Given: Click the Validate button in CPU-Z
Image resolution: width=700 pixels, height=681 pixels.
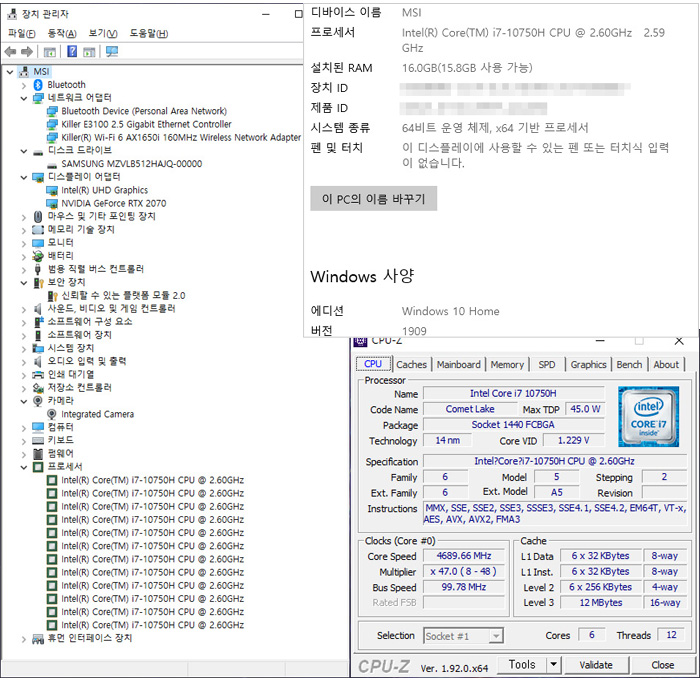Looking at the screenshot, I should tap(596, 665).
